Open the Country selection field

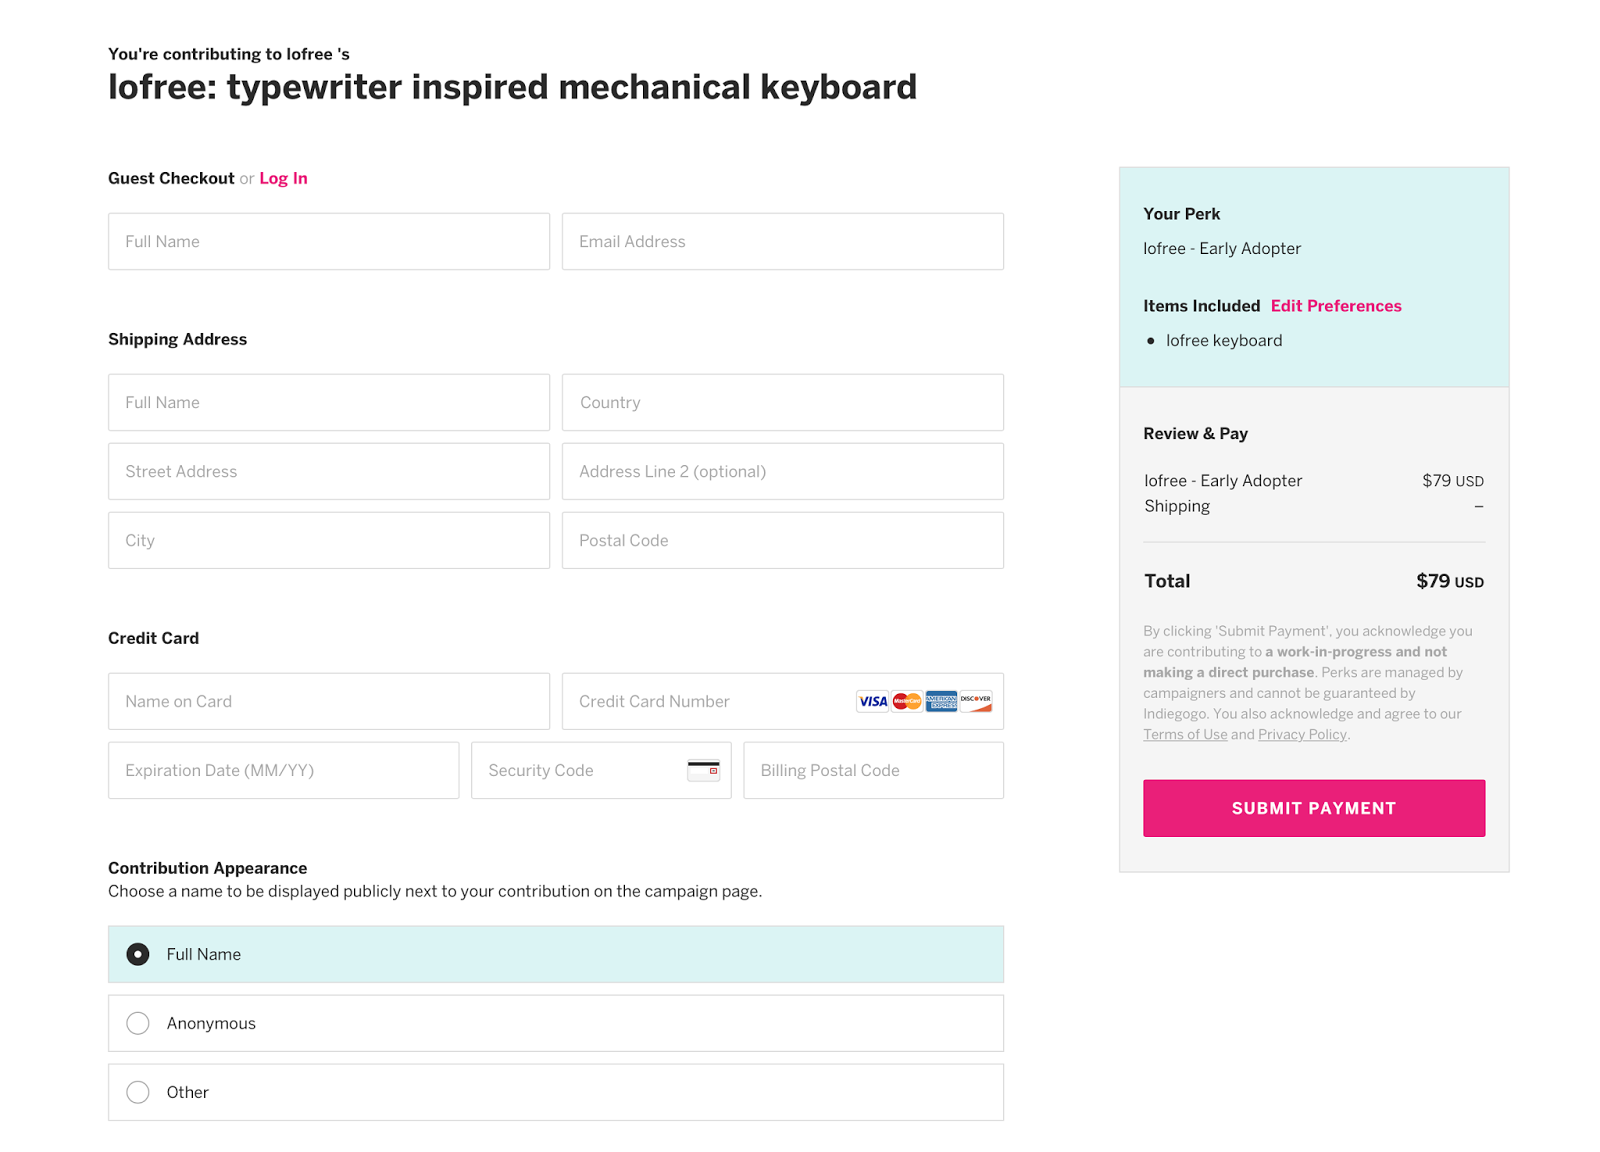(782, 402)
